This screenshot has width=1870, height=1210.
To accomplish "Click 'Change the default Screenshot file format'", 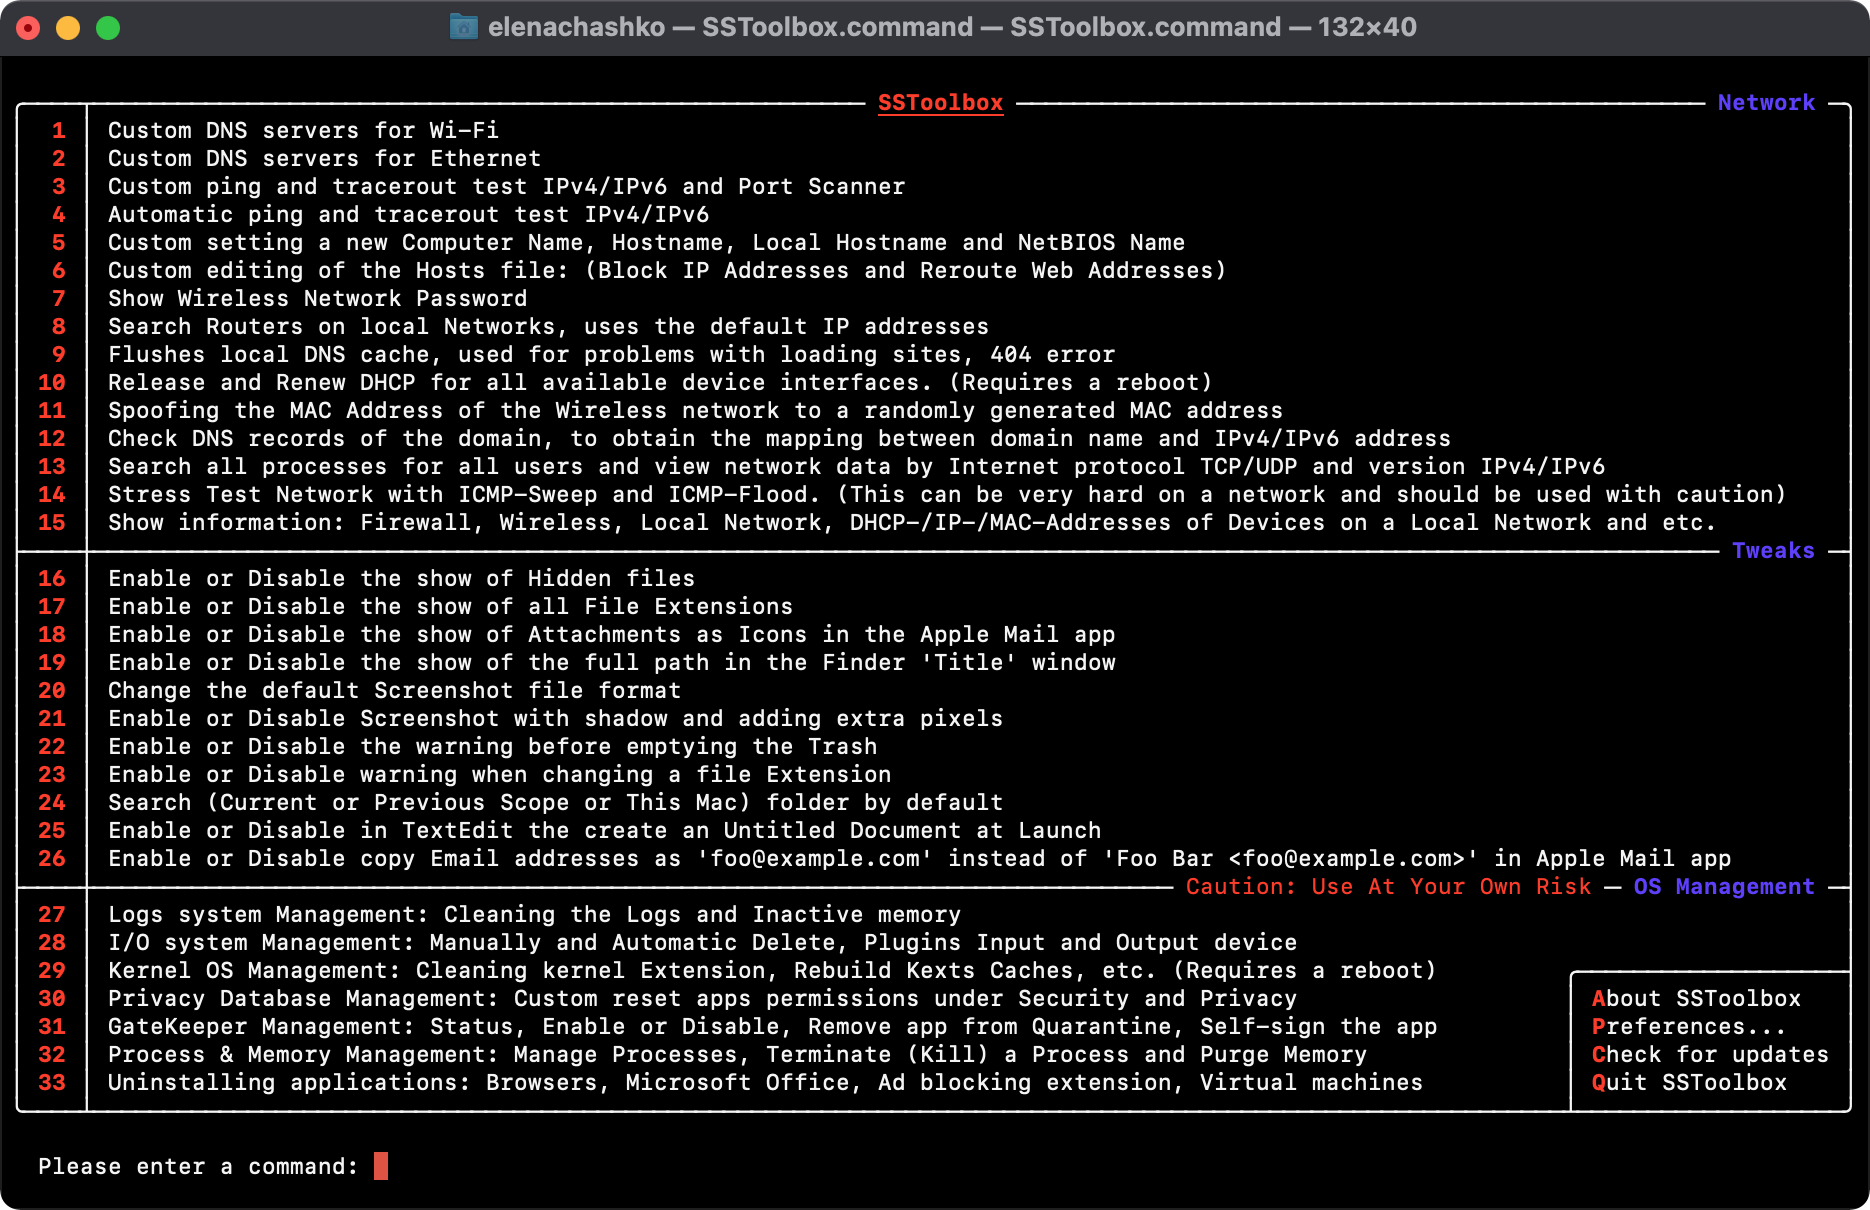I will tap(394, 691).
